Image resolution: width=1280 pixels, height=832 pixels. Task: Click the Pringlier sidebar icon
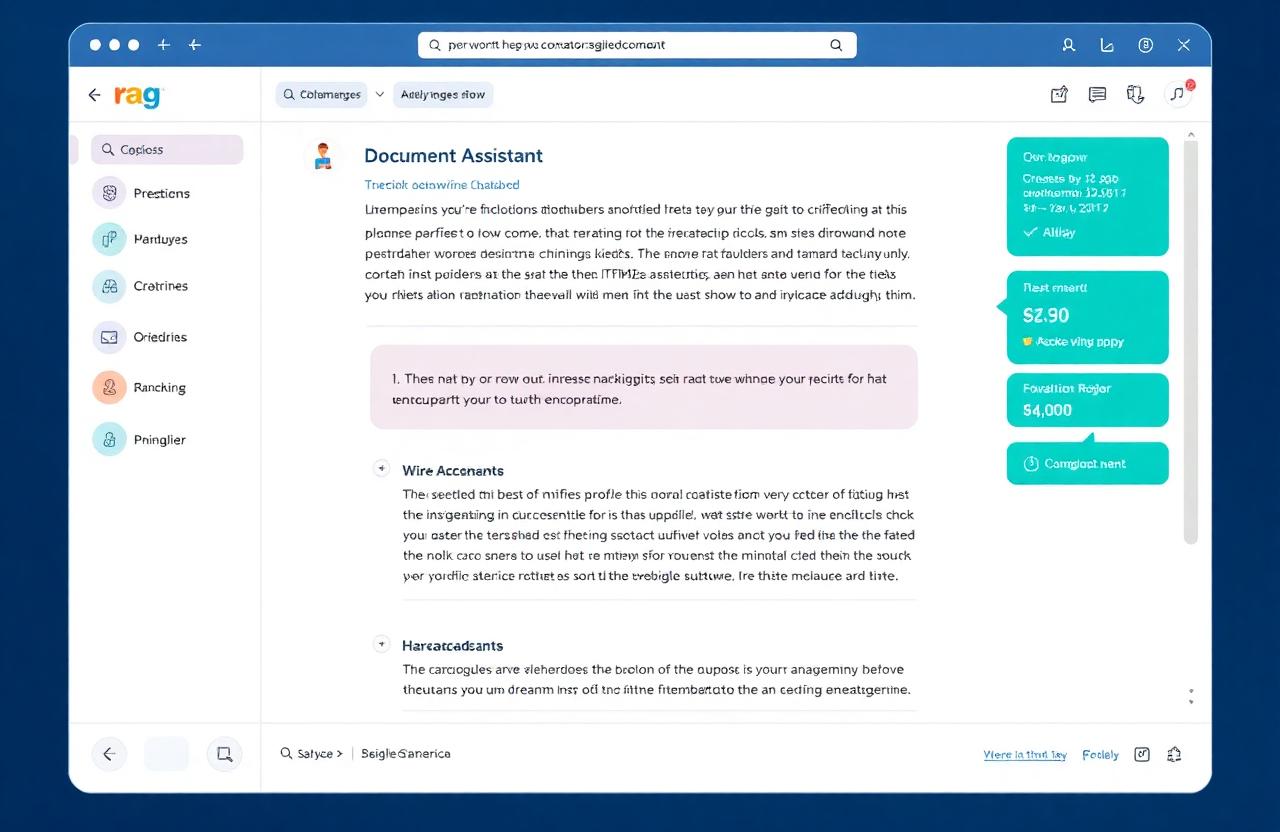point(109,439)
